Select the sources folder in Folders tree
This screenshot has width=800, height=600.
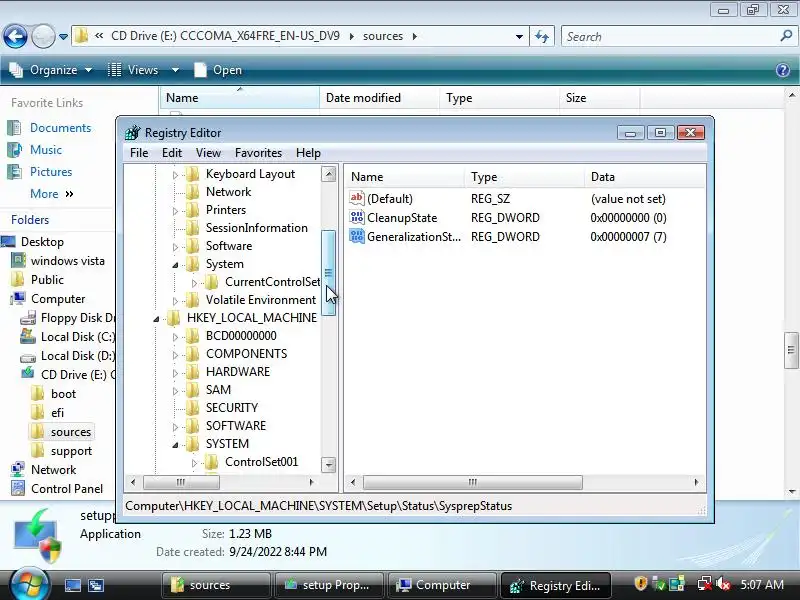[70, 432]
